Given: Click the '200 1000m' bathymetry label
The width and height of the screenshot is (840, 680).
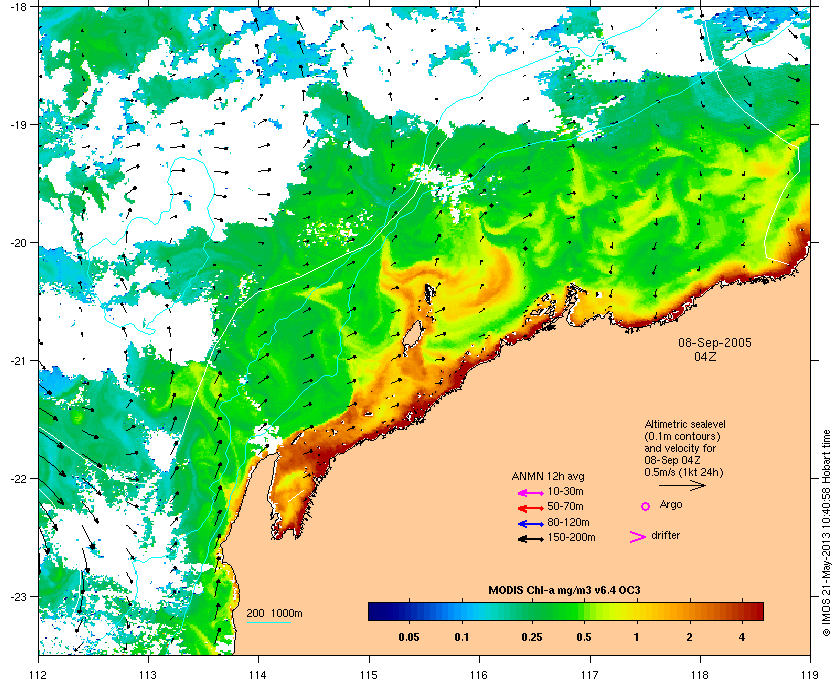Looking at the screenshot, I should coord(274,614).
